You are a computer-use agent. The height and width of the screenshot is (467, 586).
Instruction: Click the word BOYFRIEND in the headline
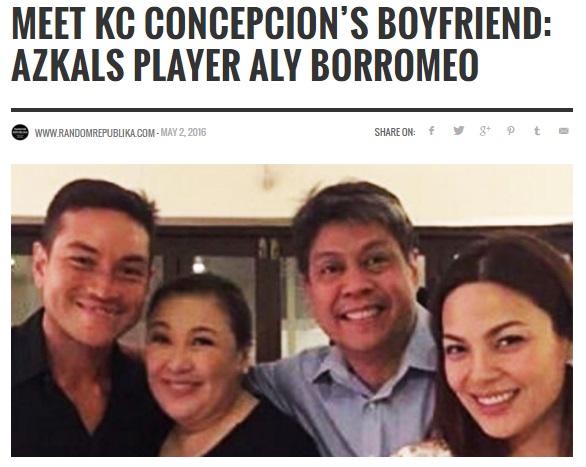pyautogui.click(x=465, y=23)
